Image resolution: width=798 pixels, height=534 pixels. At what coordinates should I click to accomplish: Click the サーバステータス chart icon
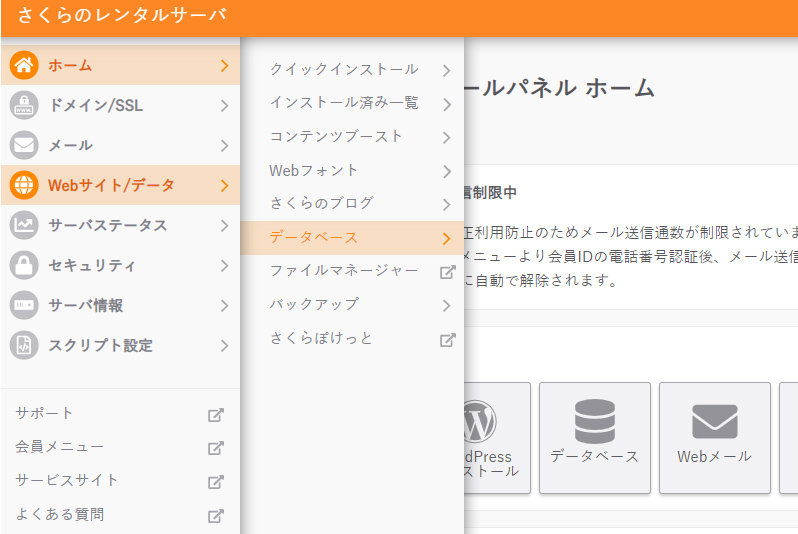[x=24, y=225]
